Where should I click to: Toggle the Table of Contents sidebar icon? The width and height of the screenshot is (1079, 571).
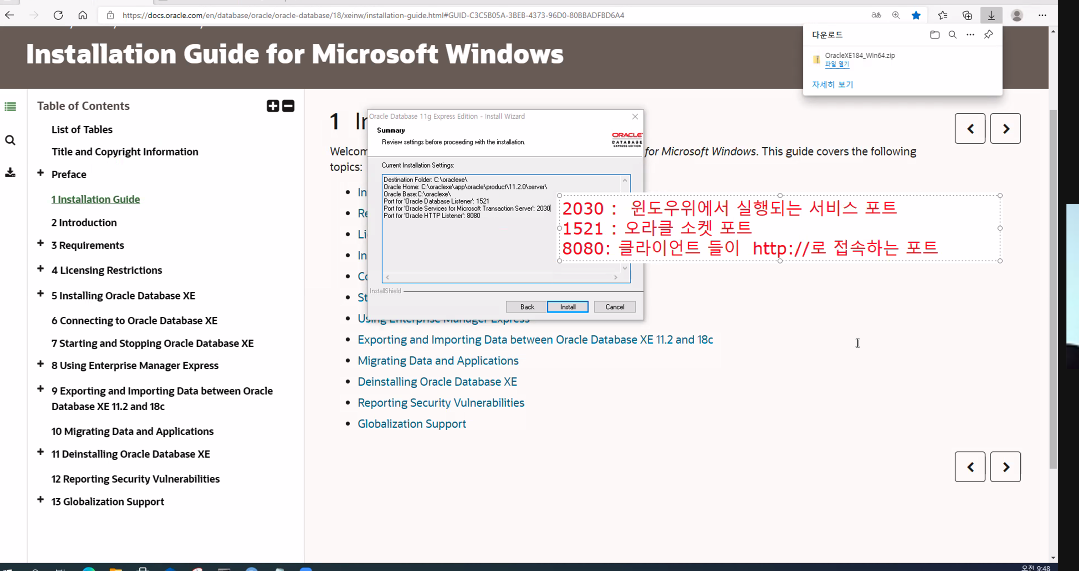pos(10,106)
